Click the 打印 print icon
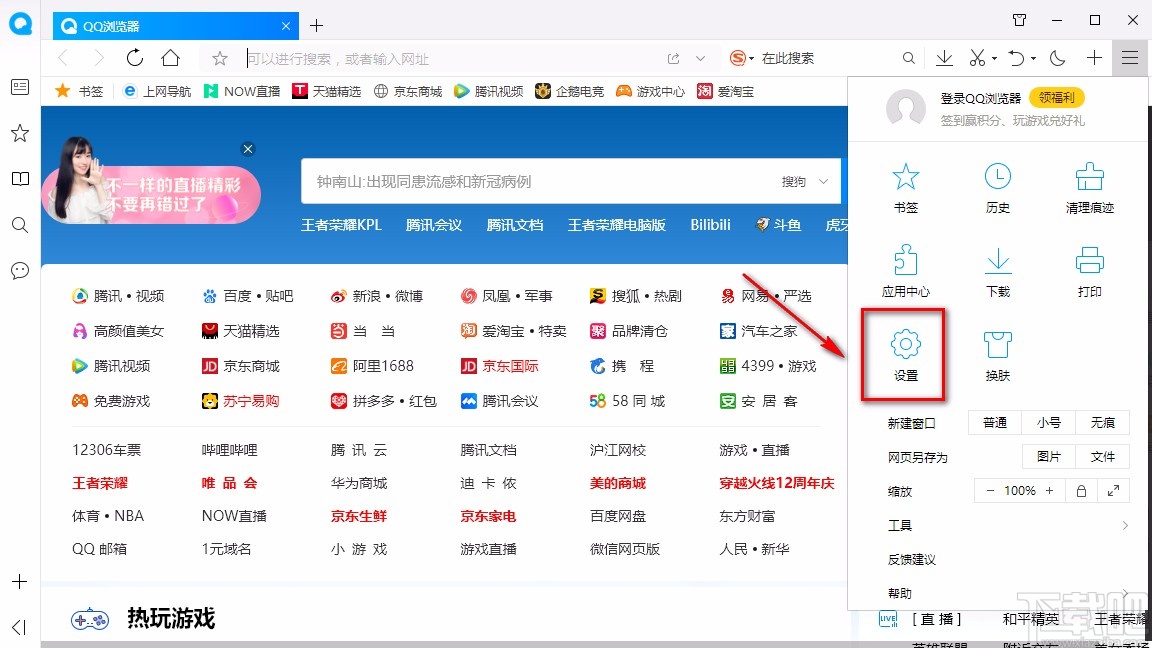This screenshot has width=1152, height=648. tap(1090, 272)
